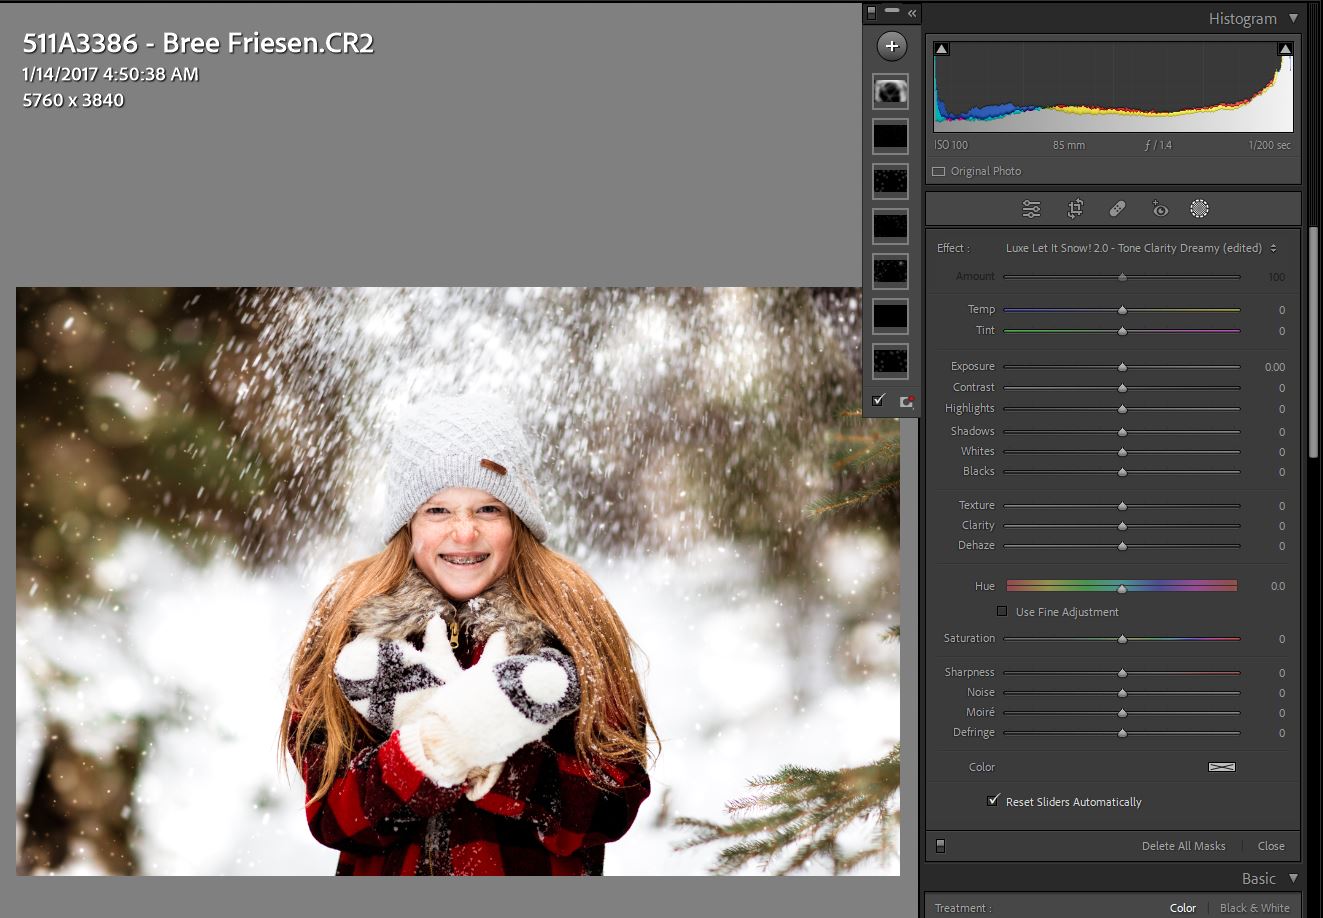Select the Color treatment option
Viewport: 1323px width, 918px height.
1183,908
